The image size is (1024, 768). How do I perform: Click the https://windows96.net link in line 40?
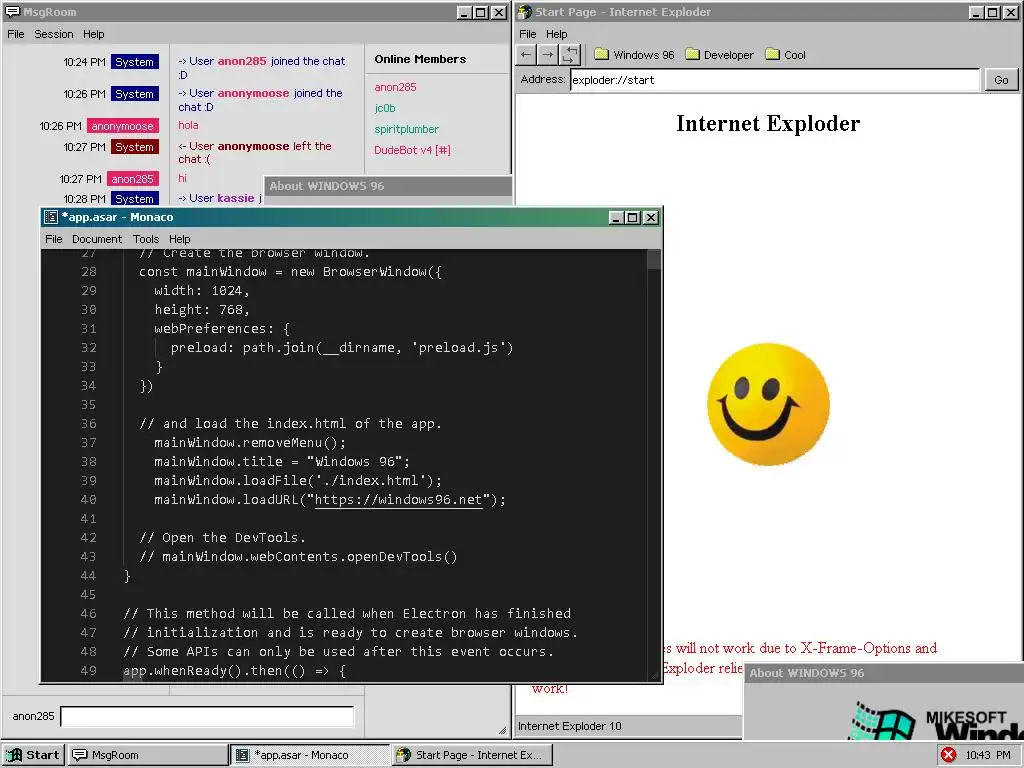[x=398, y=500]
